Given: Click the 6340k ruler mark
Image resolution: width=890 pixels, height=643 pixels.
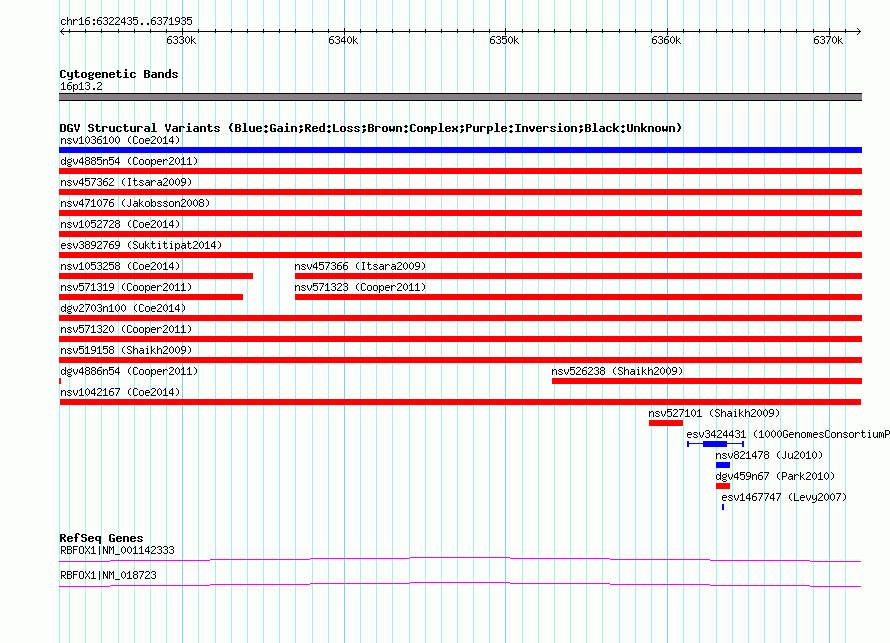Looking at the screenshot, I should [343, 40].
